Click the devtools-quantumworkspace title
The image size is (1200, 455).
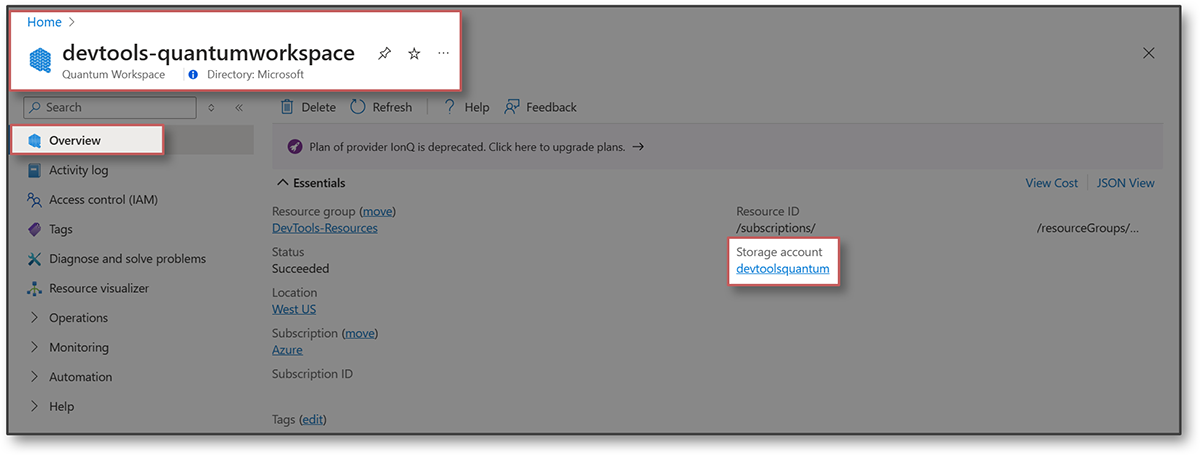click(x=208, y=53)
